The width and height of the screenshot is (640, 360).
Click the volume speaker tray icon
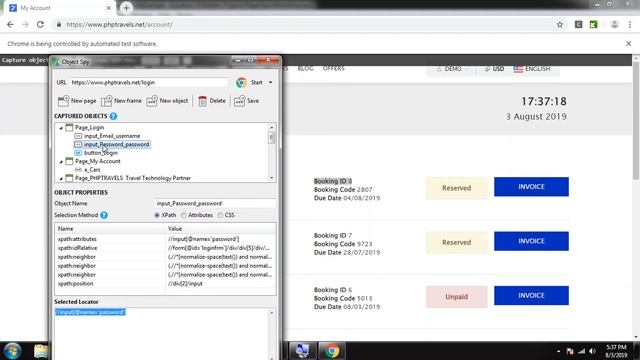(593, 351)
